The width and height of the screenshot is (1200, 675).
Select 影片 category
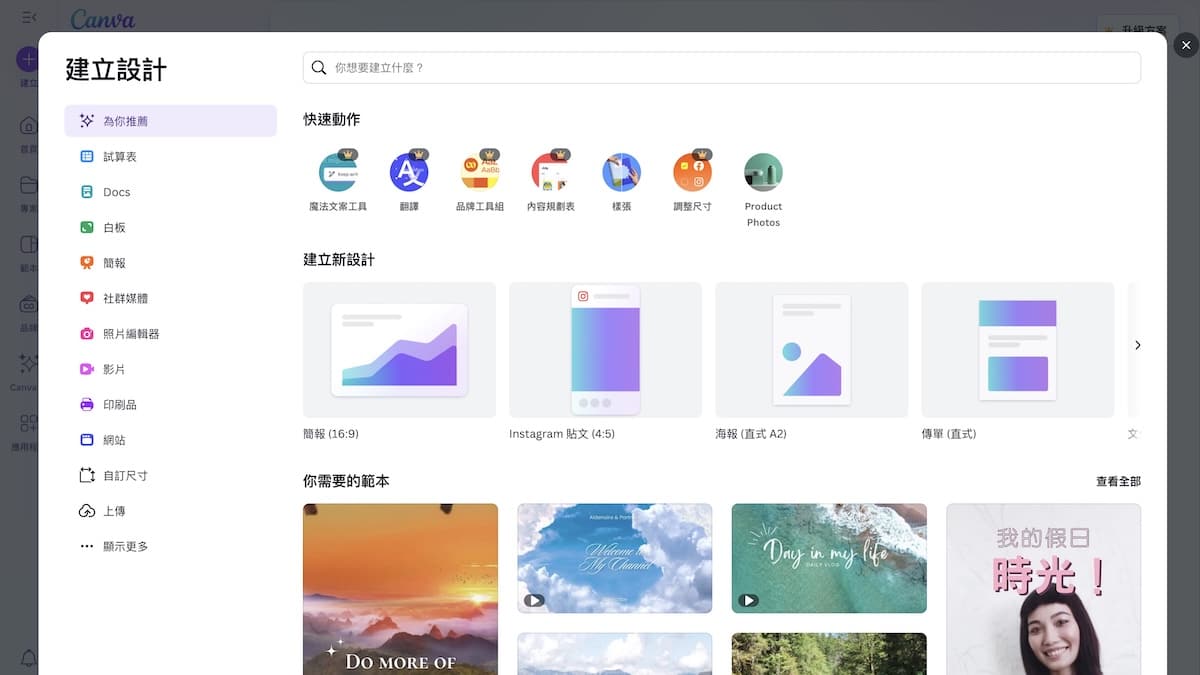pos(171,369)
